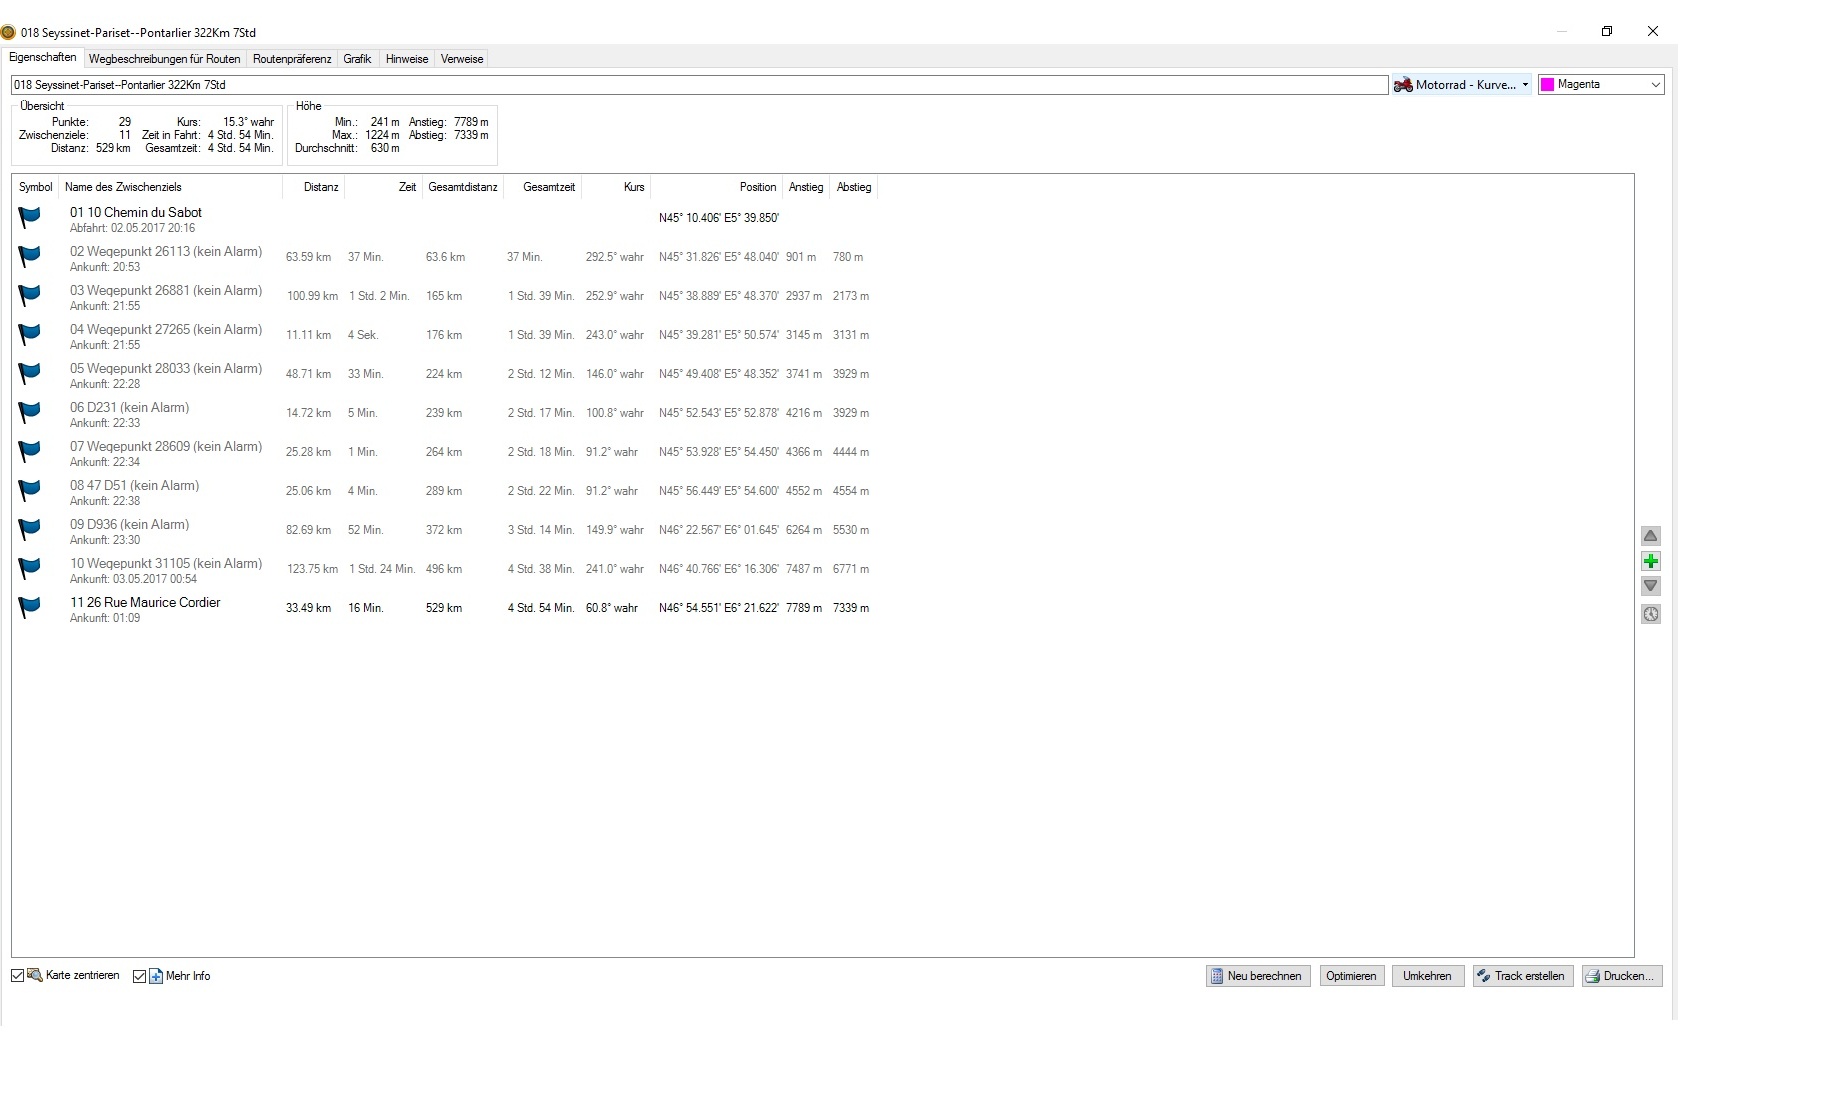1843x1097 pixels.
Task: Click the Drucken print button
Action: 1621,976
